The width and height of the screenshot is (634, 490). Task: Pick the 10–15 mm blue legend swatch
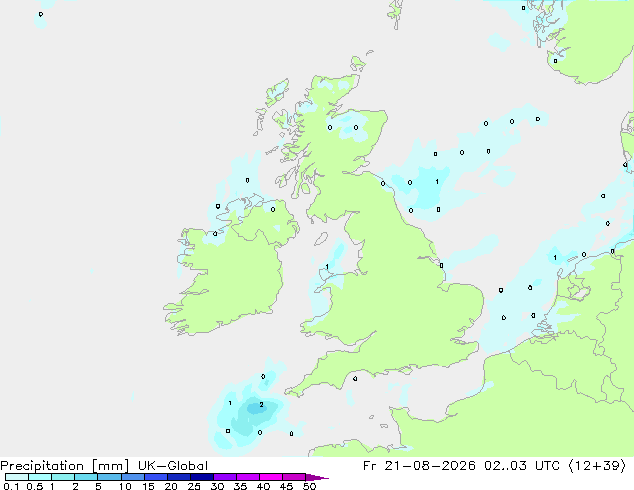click(x=133, y=477)
